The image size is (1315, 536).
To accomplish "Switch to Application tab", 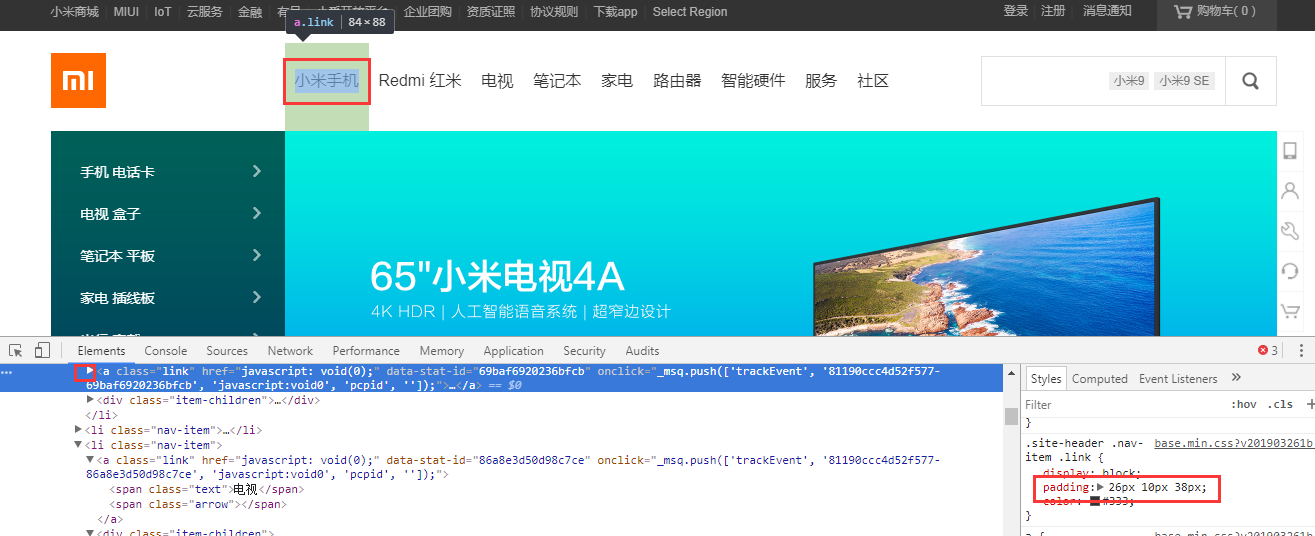I will tap(513, 351).
